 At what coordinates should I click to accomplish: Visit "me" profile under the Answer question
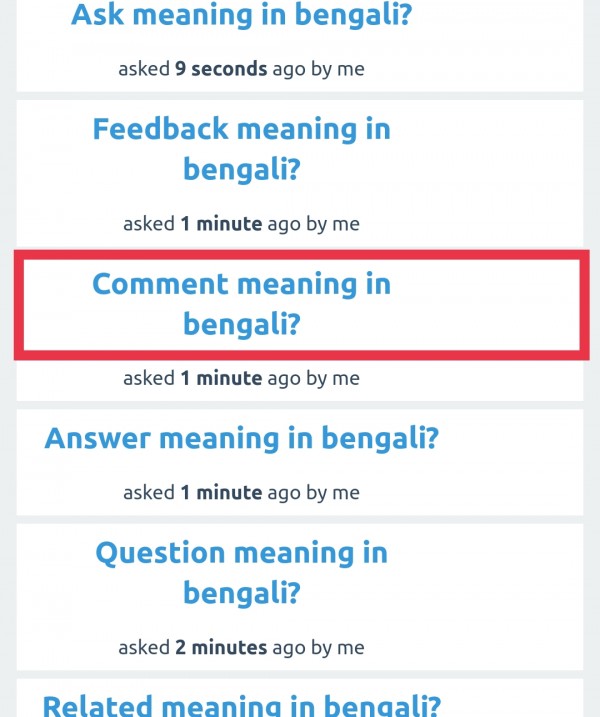pyautogui.click(x=346, y=492)
